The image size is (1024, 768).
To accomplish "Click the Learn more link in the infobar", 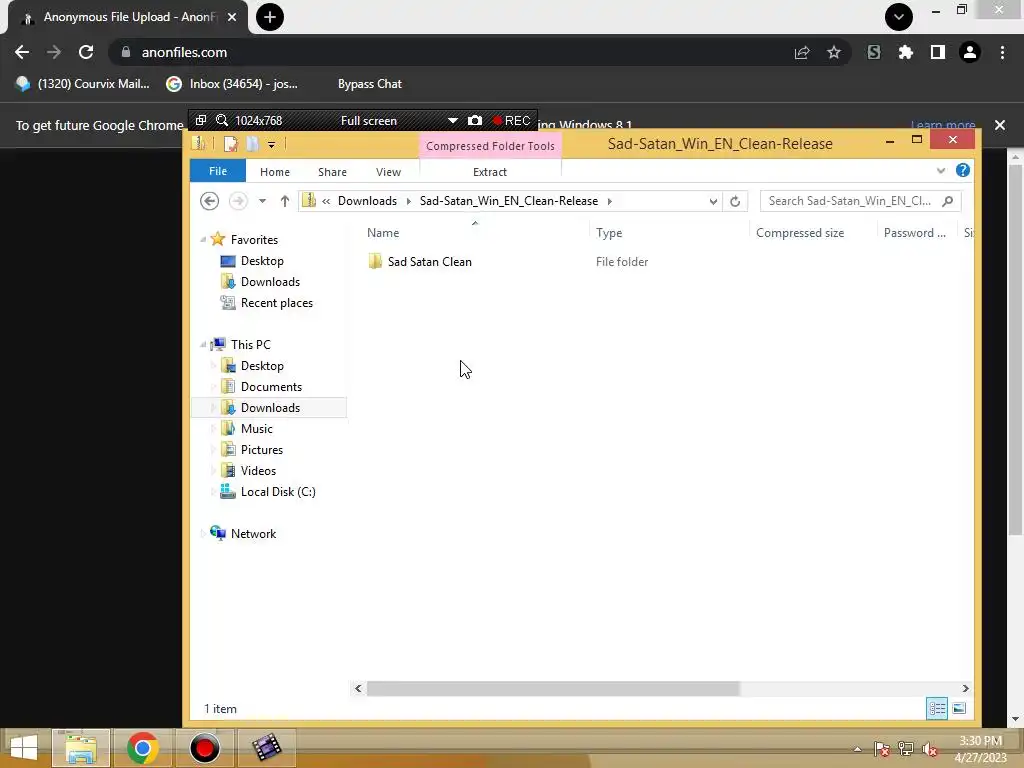I will 942,125.
